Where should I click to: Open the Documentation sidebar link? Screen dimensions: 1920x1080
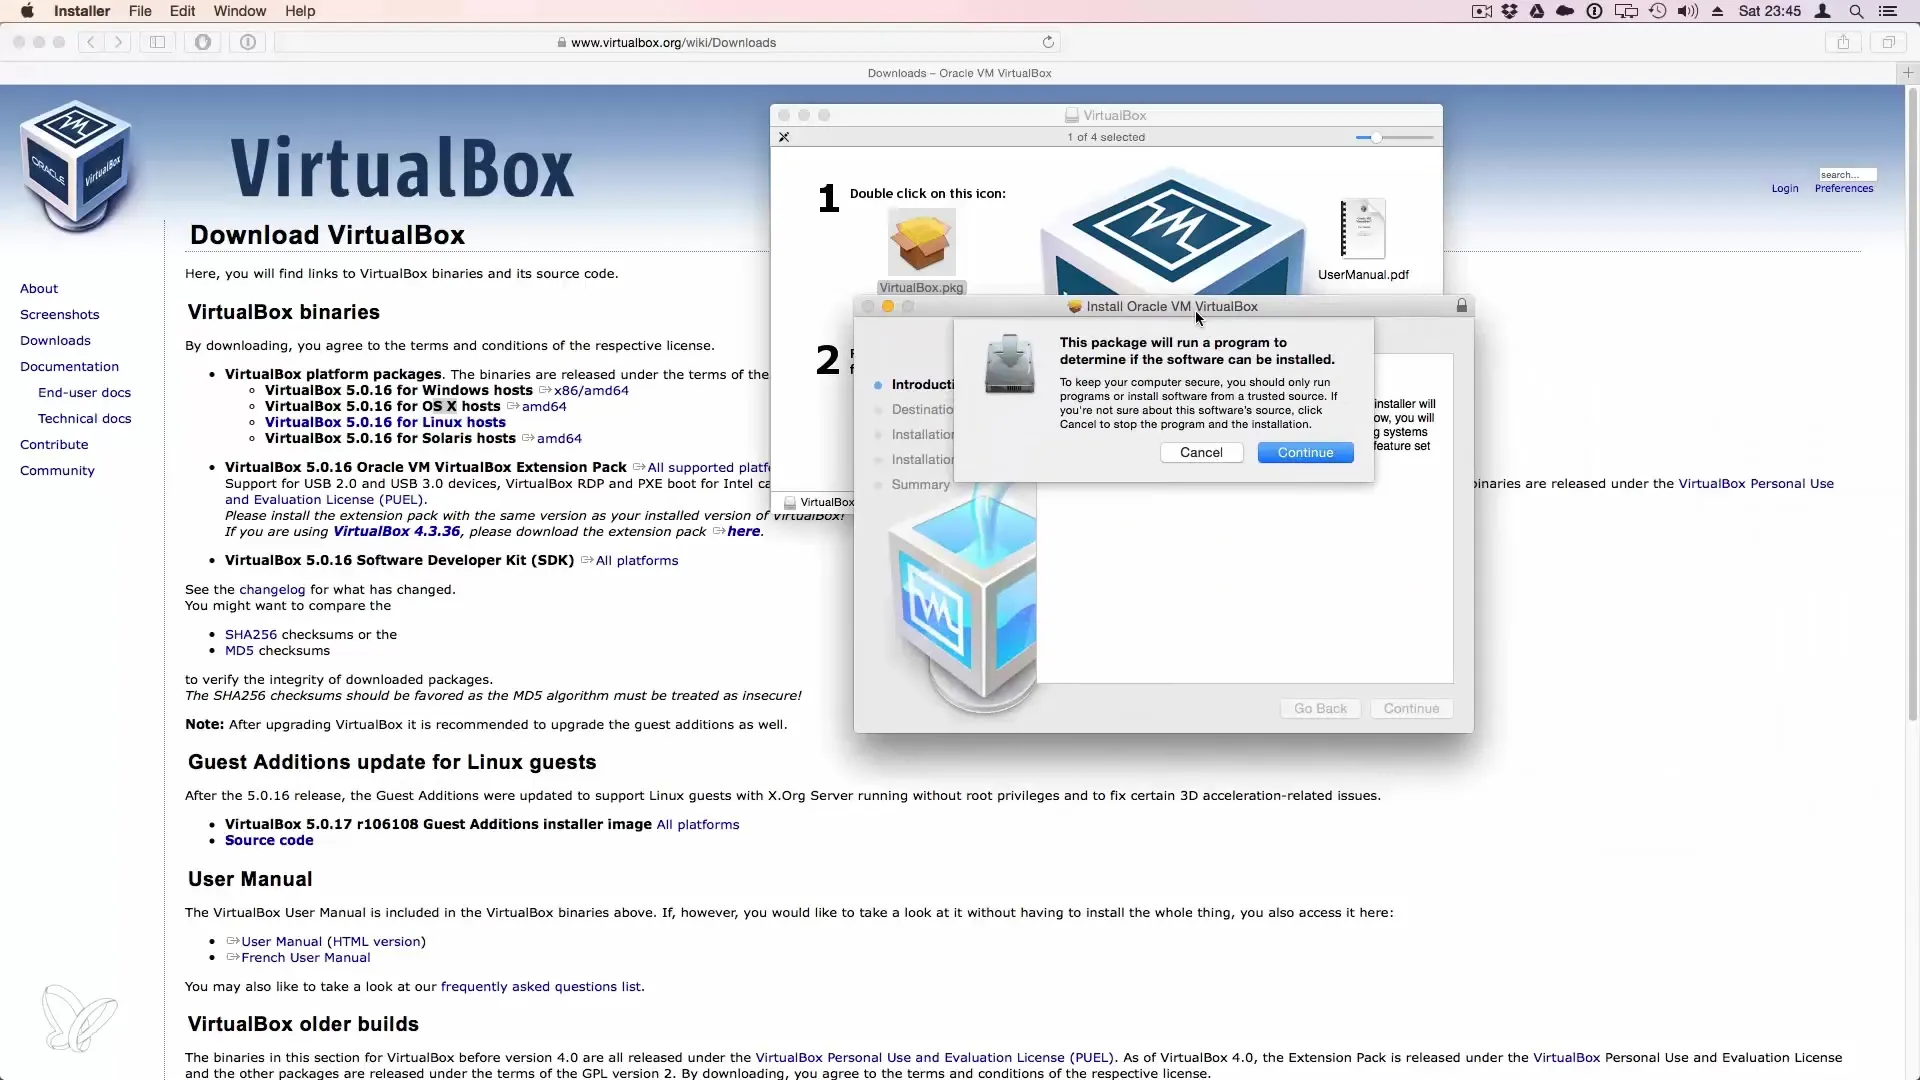69,366
